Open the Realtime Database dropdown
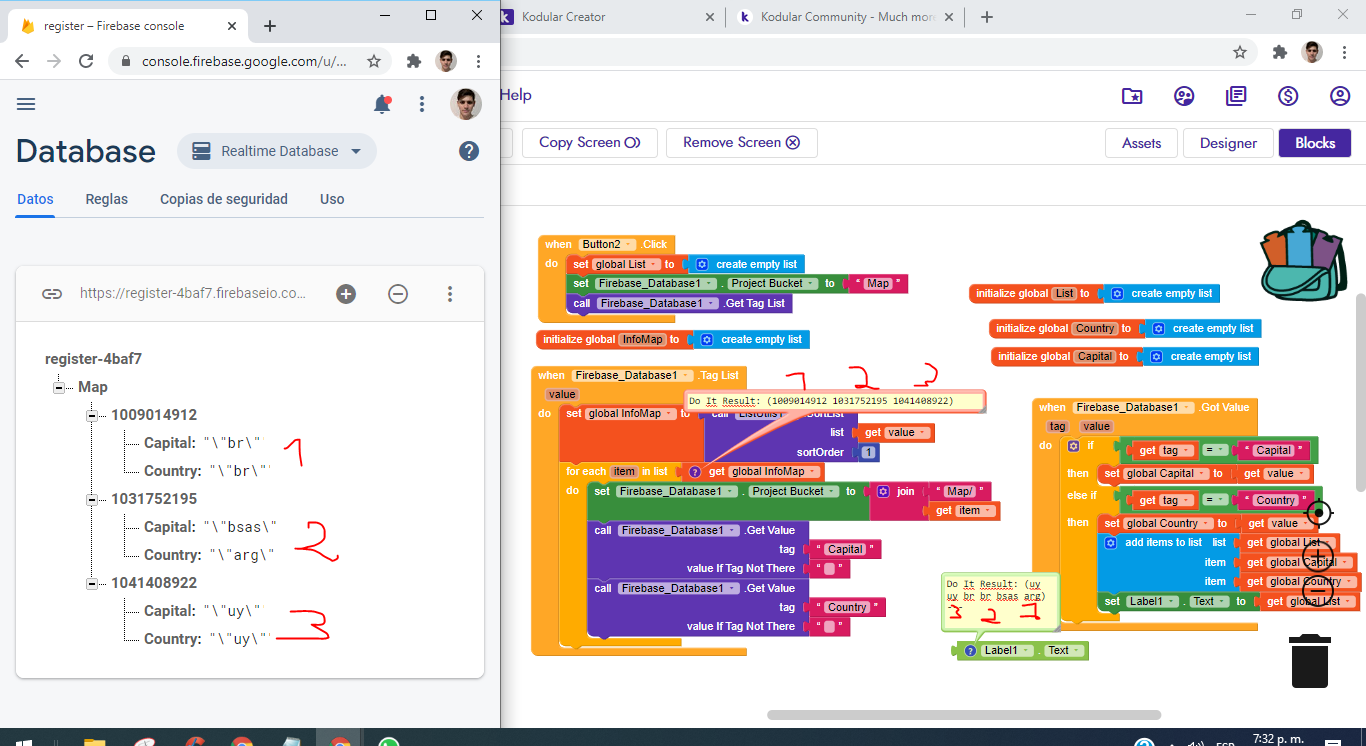The width and height of the screenshot is (1366, 746). (x=277, y=151)
